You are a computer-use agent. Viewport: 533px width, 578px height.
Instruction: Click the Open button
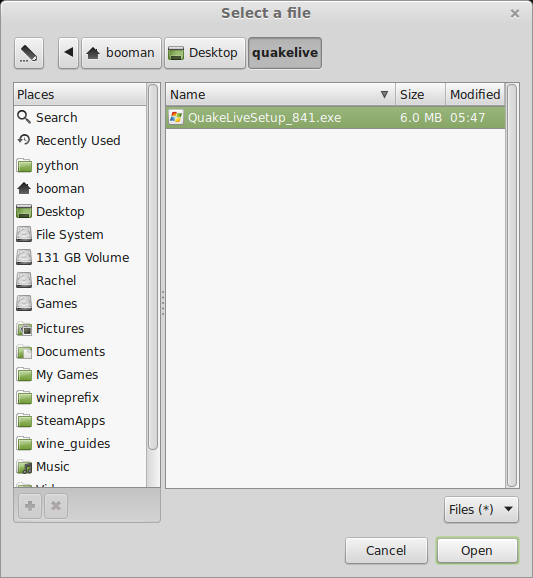[477, 550]
